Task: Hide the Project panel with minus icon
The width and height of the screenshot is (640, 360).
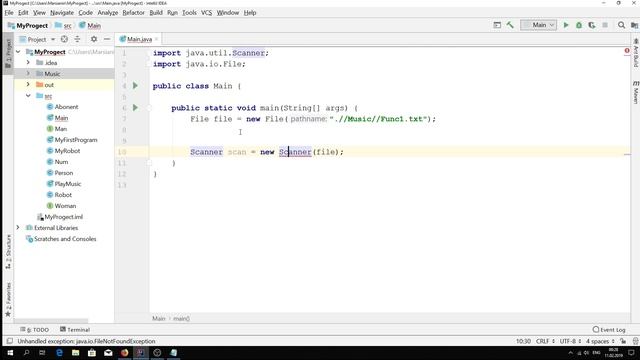Action: pyautogui.click(x=107, y=39)
